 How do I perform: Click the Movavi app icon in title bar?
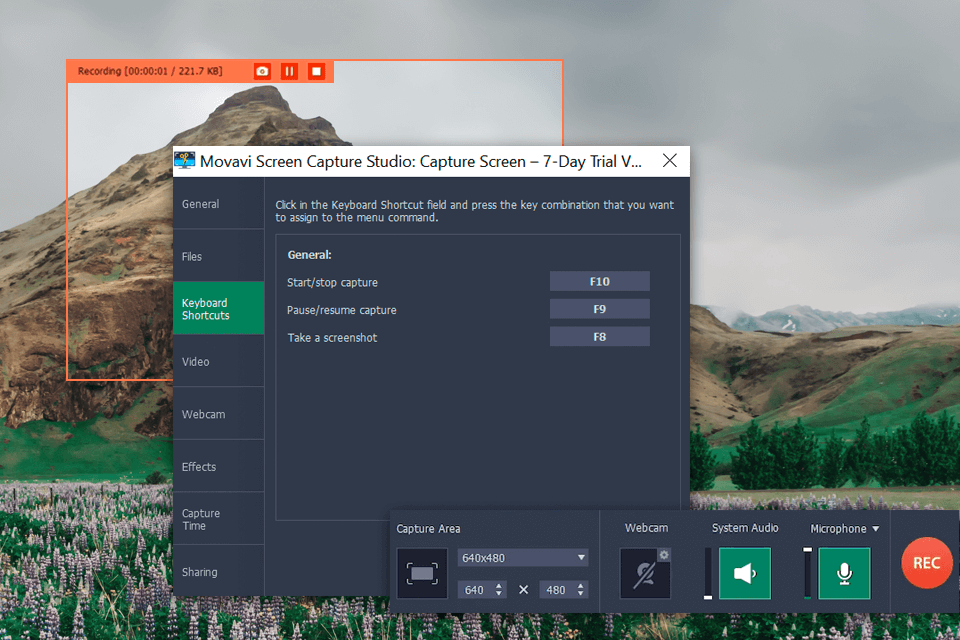184,161
